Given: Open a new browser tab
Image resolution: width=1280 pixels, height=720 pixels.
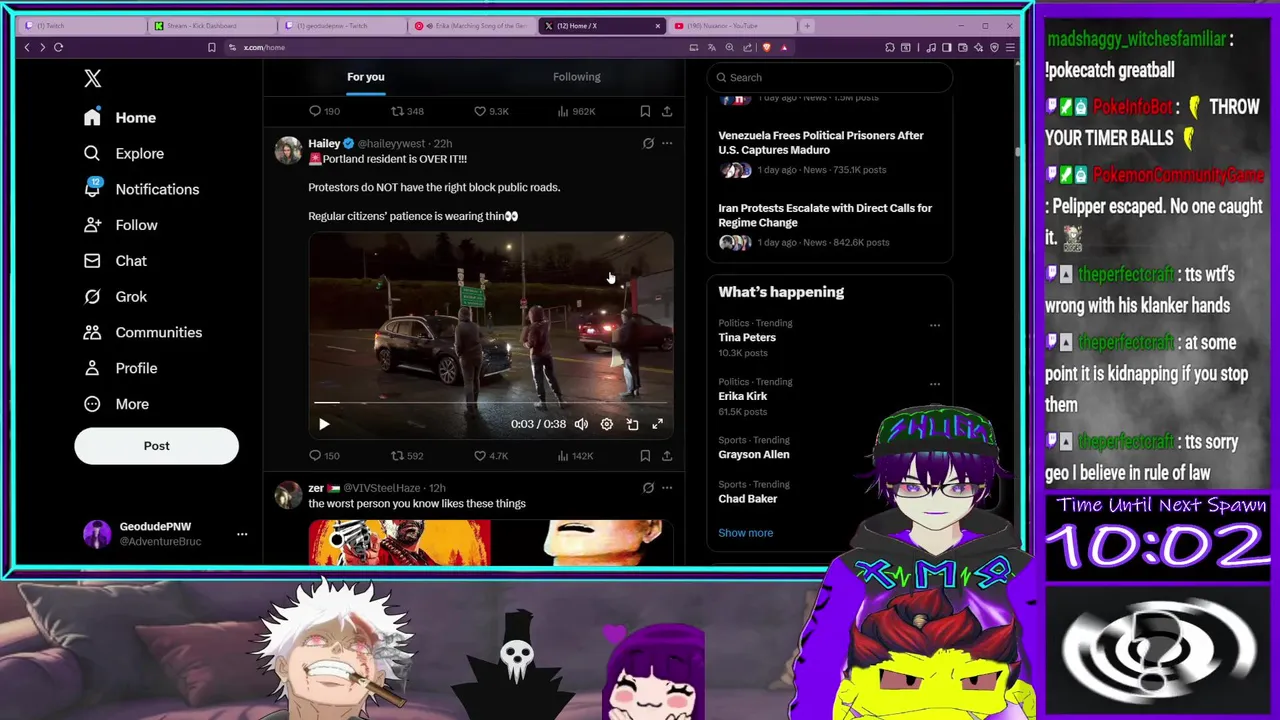Looking at the screenshot, I should click(807, 26).
